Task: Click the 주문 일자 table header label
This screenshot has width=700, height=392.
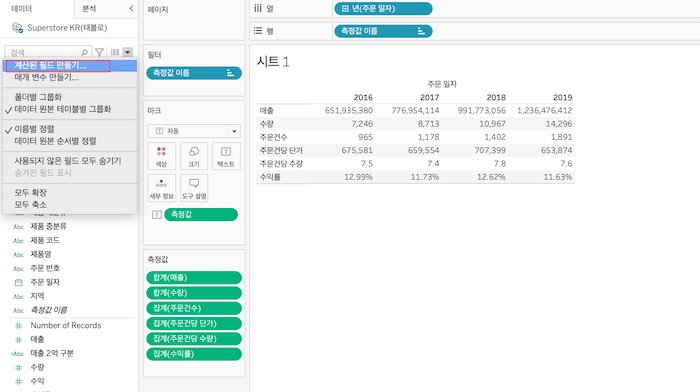Action: [x=442, y=84]
